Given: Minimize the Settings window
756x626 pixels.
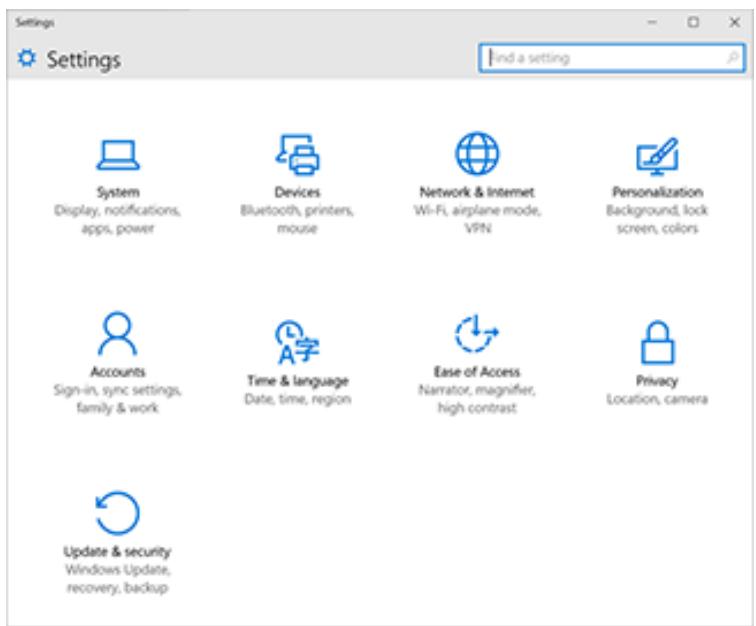Looking at the screenshot, I should click(x=652, y=22).
